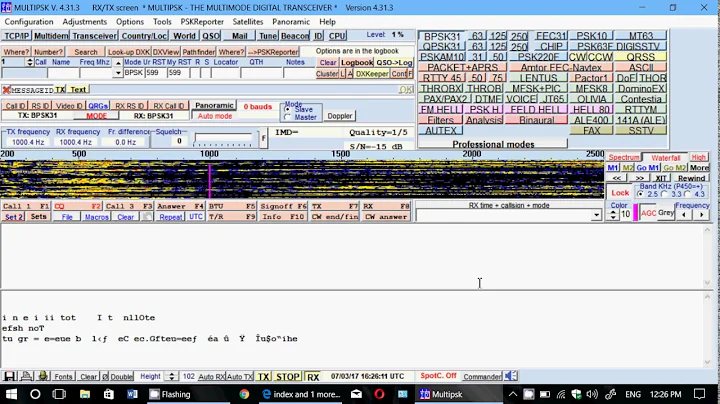Click the Color value stepper arrows
The image size is (720, 404).
pos(613,214)
